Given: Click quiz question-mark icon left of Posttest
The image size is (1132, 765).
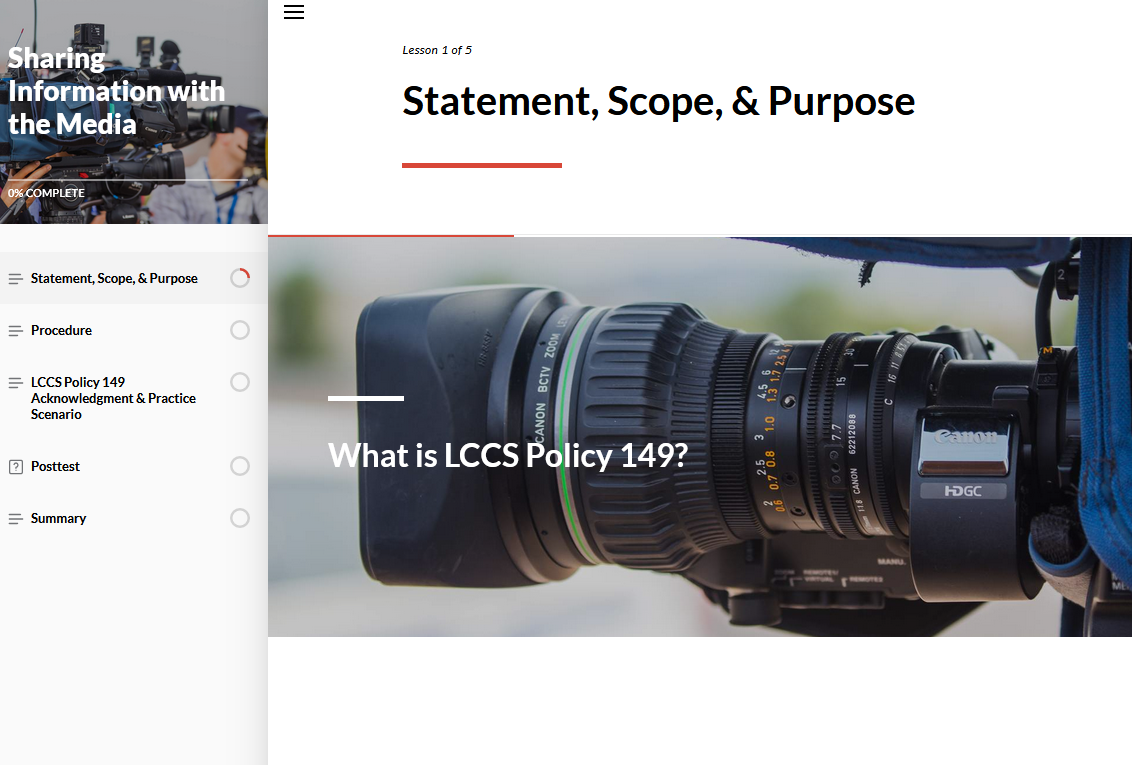Looking at the screenshot, I should (16, 467).
